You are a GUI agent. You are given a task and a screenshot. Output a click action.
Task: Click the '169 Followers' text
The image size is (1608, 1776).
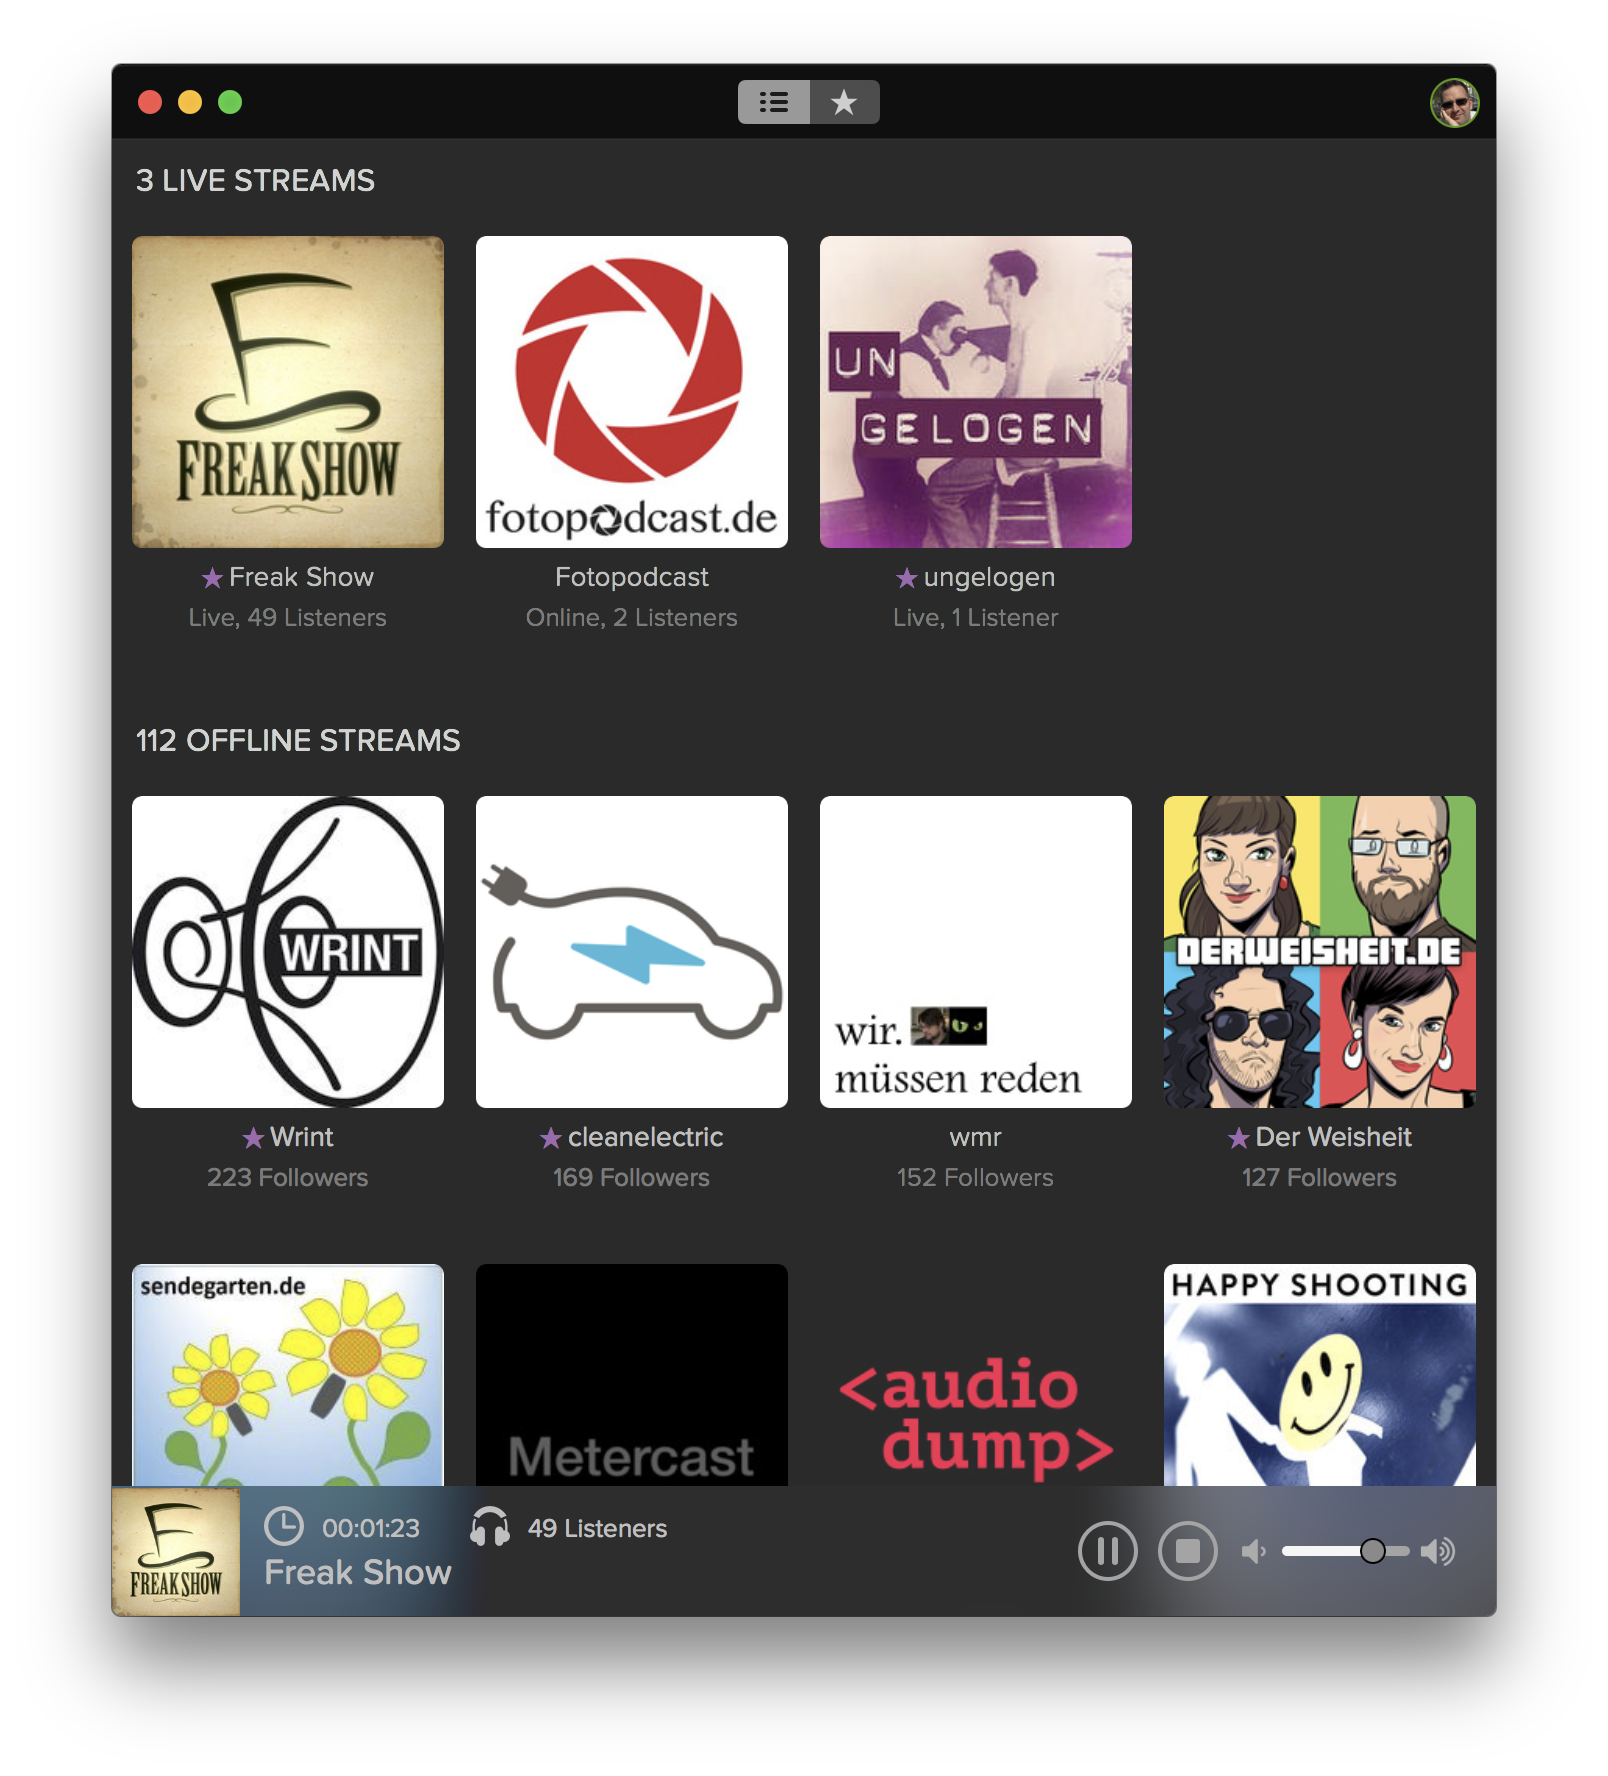coord(632,1178)
